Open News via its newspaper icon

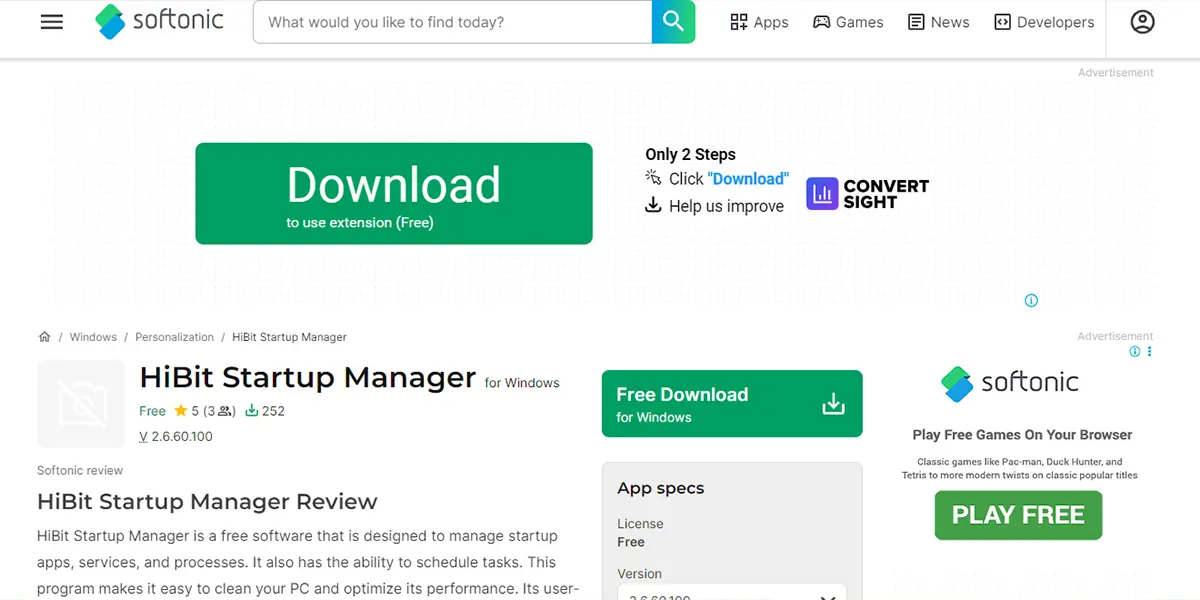(915, 21)
